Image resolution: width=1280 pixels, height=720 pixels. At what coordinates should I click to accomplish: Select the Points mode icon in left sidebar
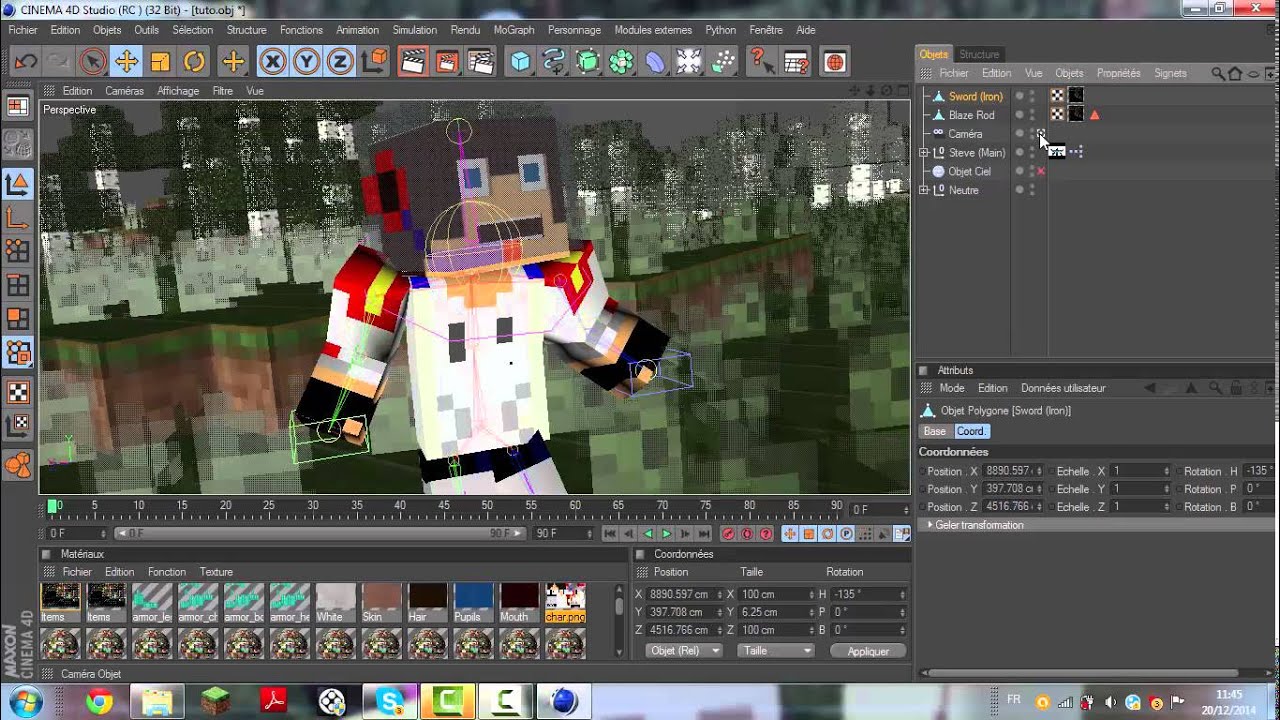coord(18,251)
